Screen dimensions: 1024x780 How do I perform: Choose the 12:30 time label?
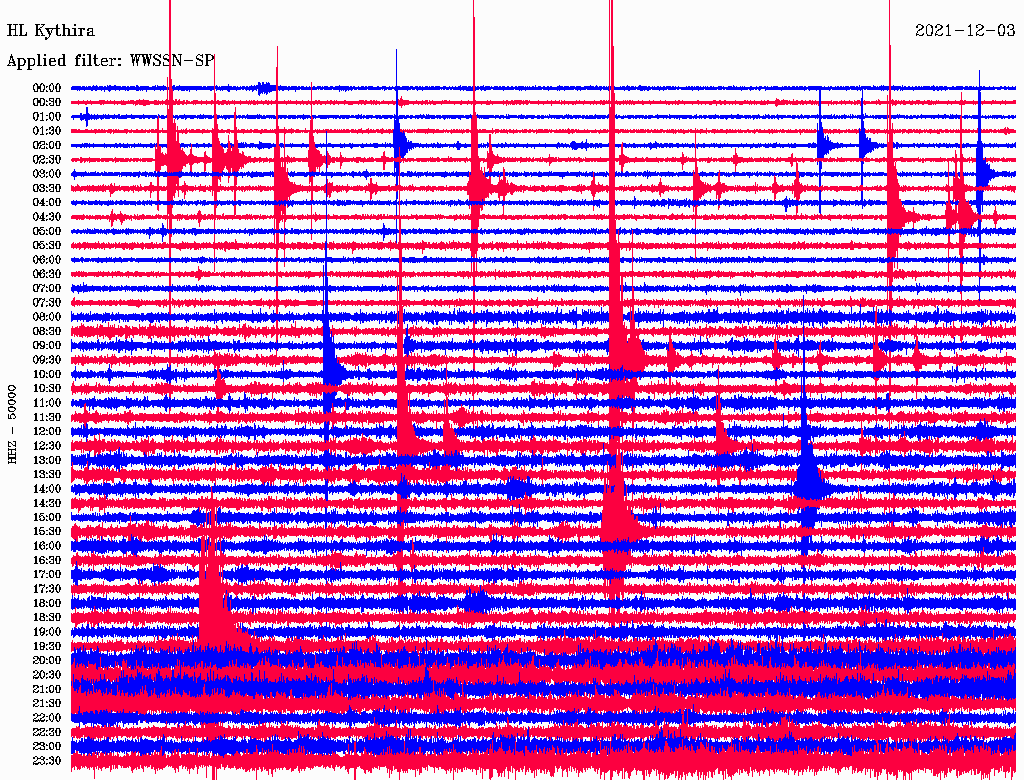point(47,446)
